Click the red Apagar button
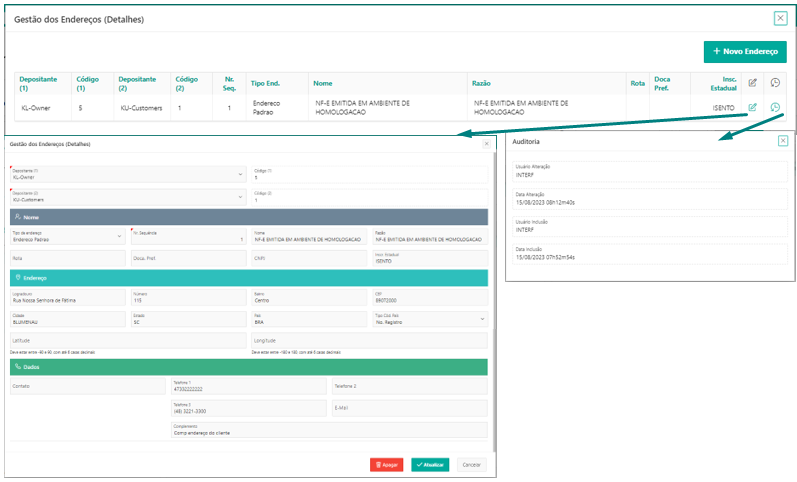 (387, 465)
